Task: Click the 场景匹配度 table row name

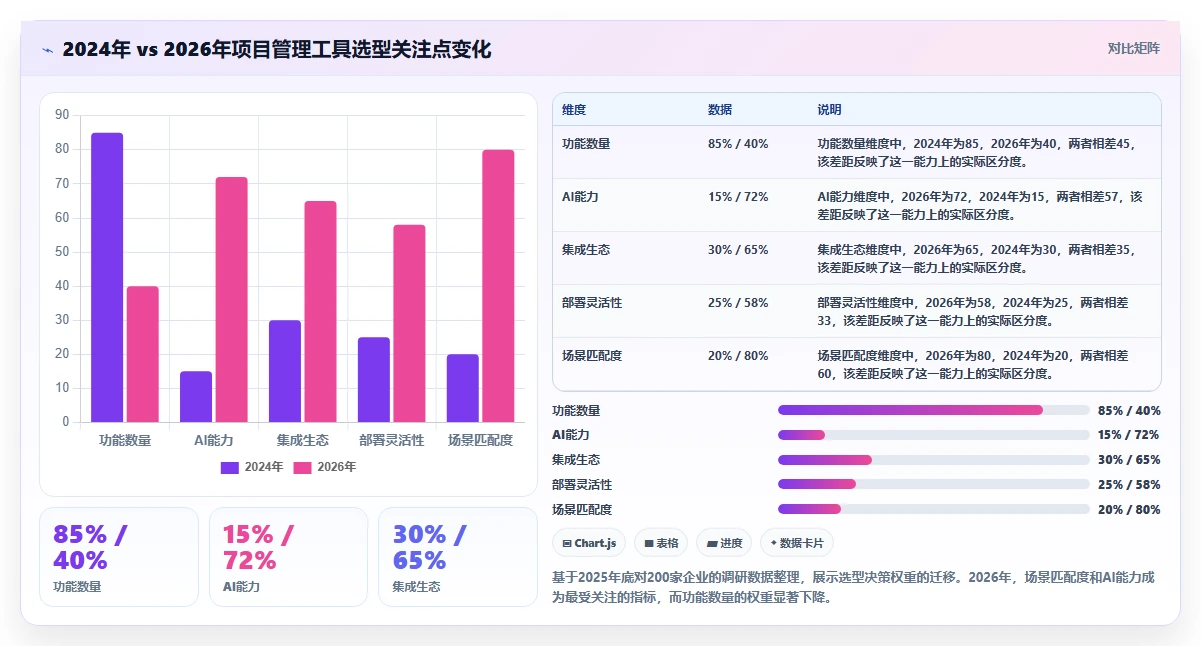Action: pos(592,356)
